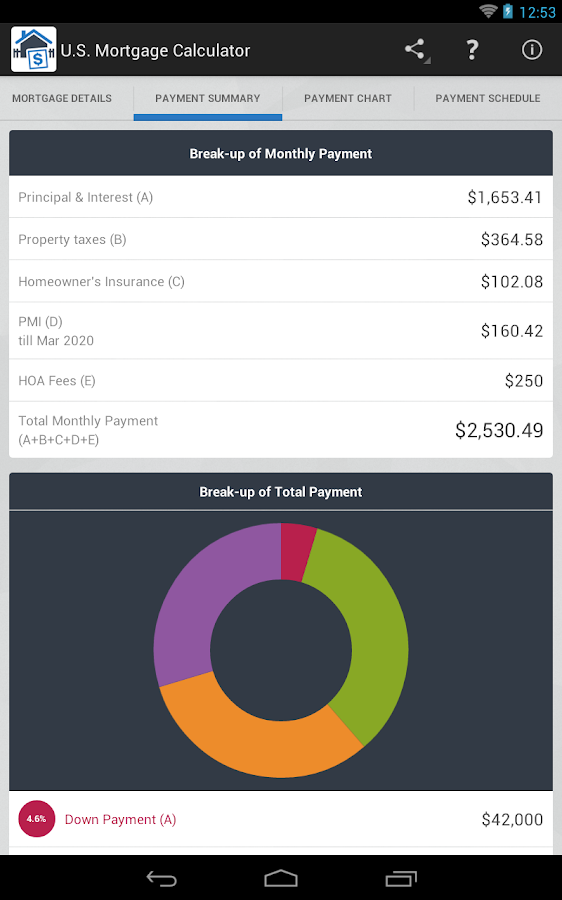Tap the Total Monthly Payment row
Image resolution: width=562 pixels, height=900 pixels.
(x=281, y=430)
